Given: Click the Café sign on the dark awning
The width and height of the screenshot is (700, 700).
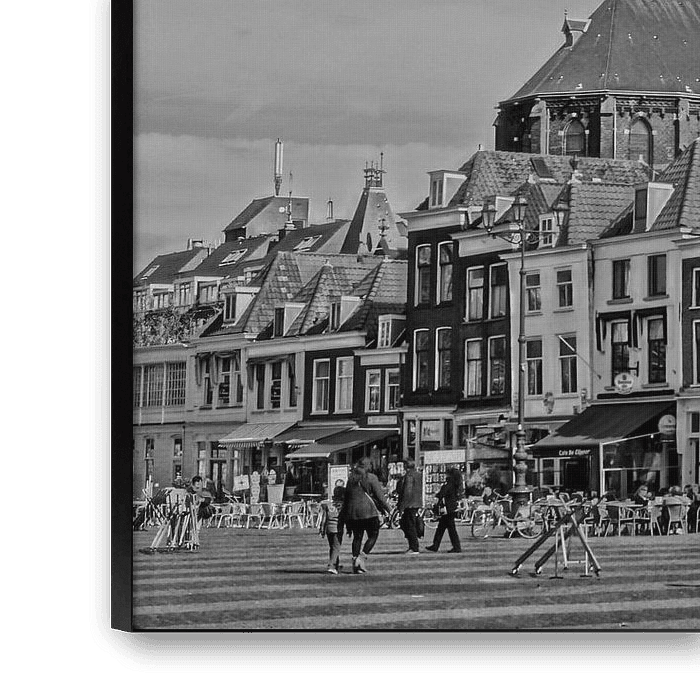Looking at the screenshot, I should [574, 452].
